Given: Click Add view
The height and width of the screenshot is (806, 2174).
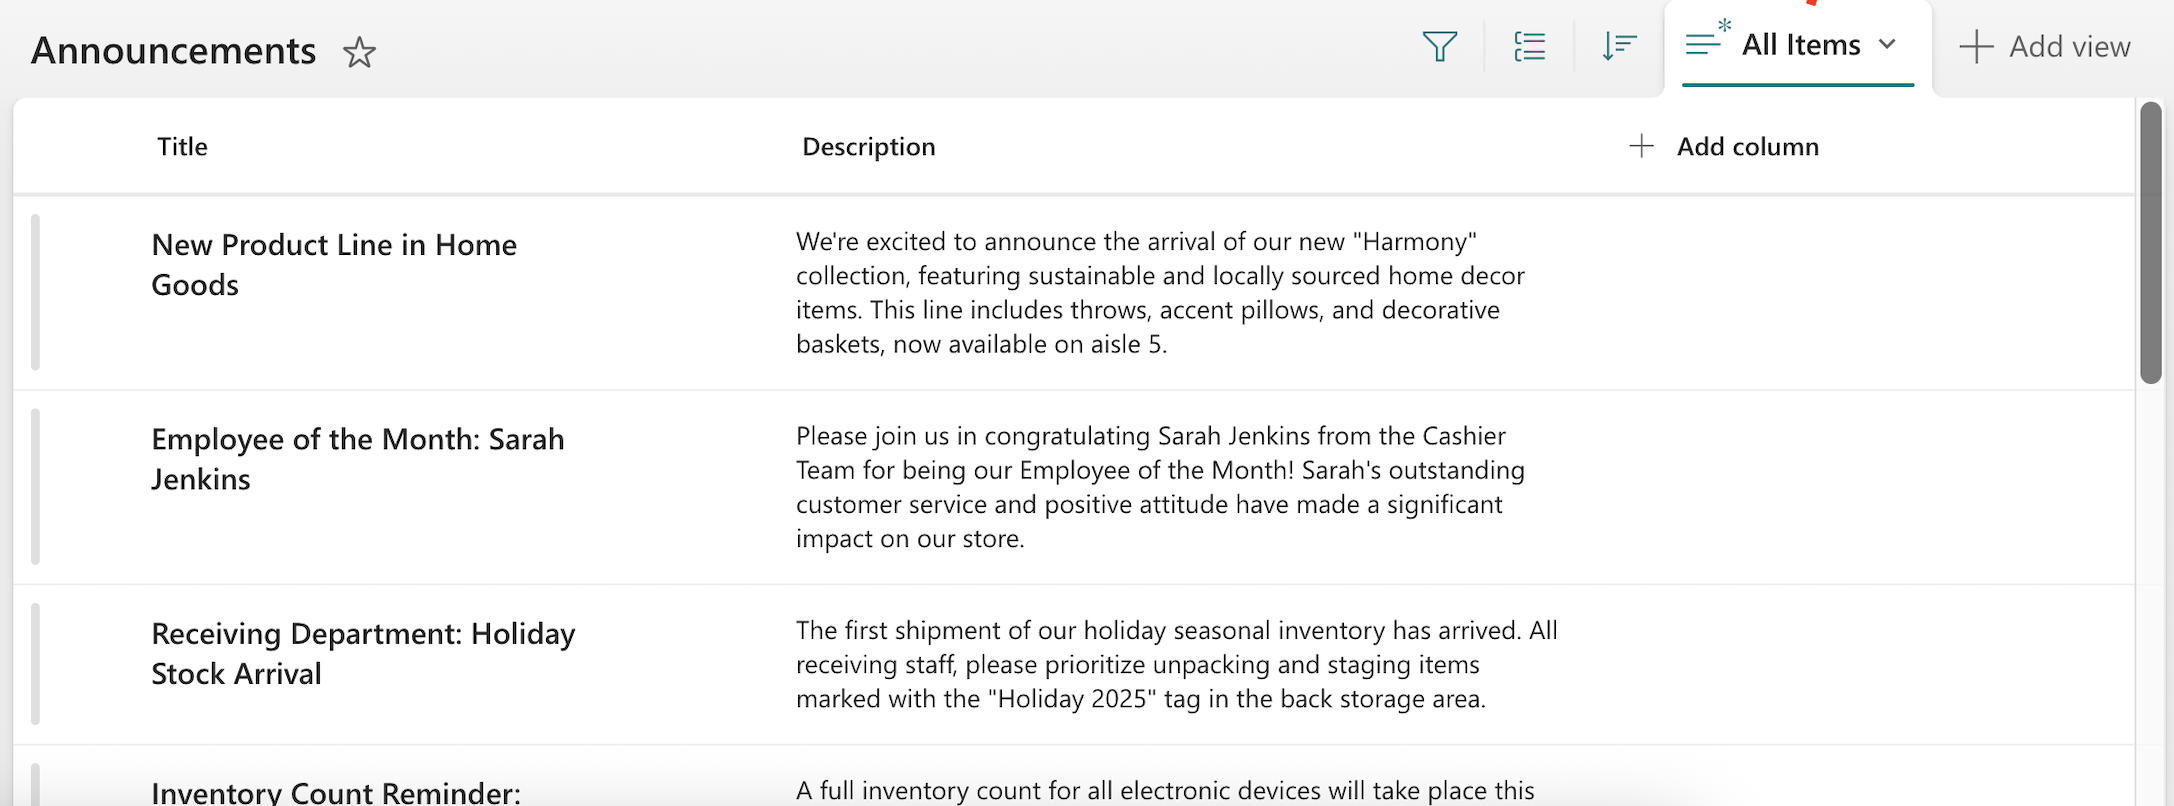Looking at the screenshot, I should point(2069,46).
